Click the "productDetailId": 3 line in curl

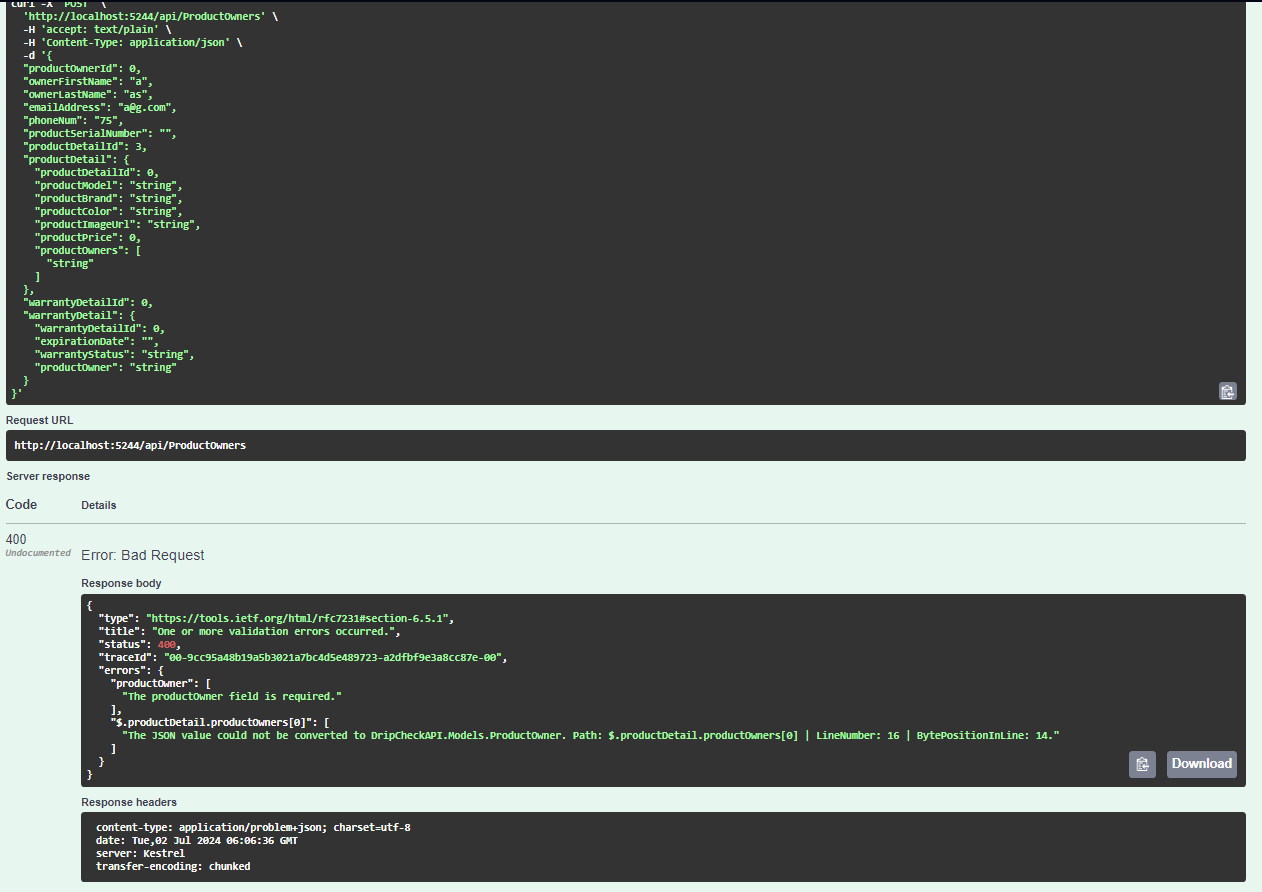85,146
